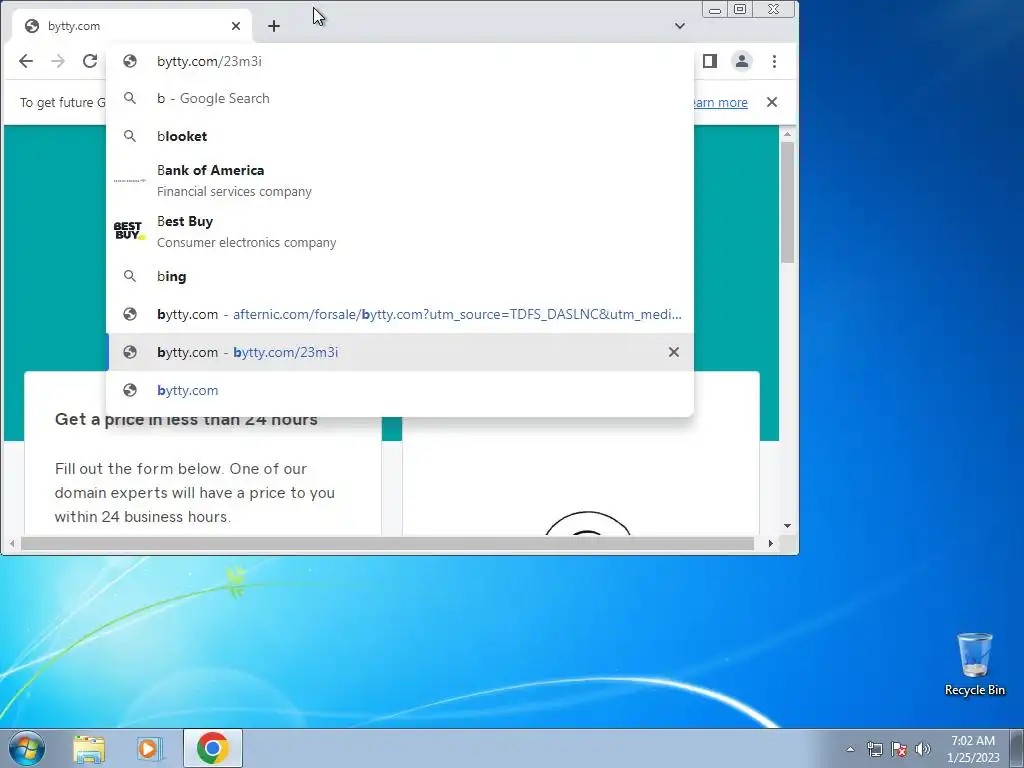Open the Recycle Bin desktop icon

[x=974, y=664]
